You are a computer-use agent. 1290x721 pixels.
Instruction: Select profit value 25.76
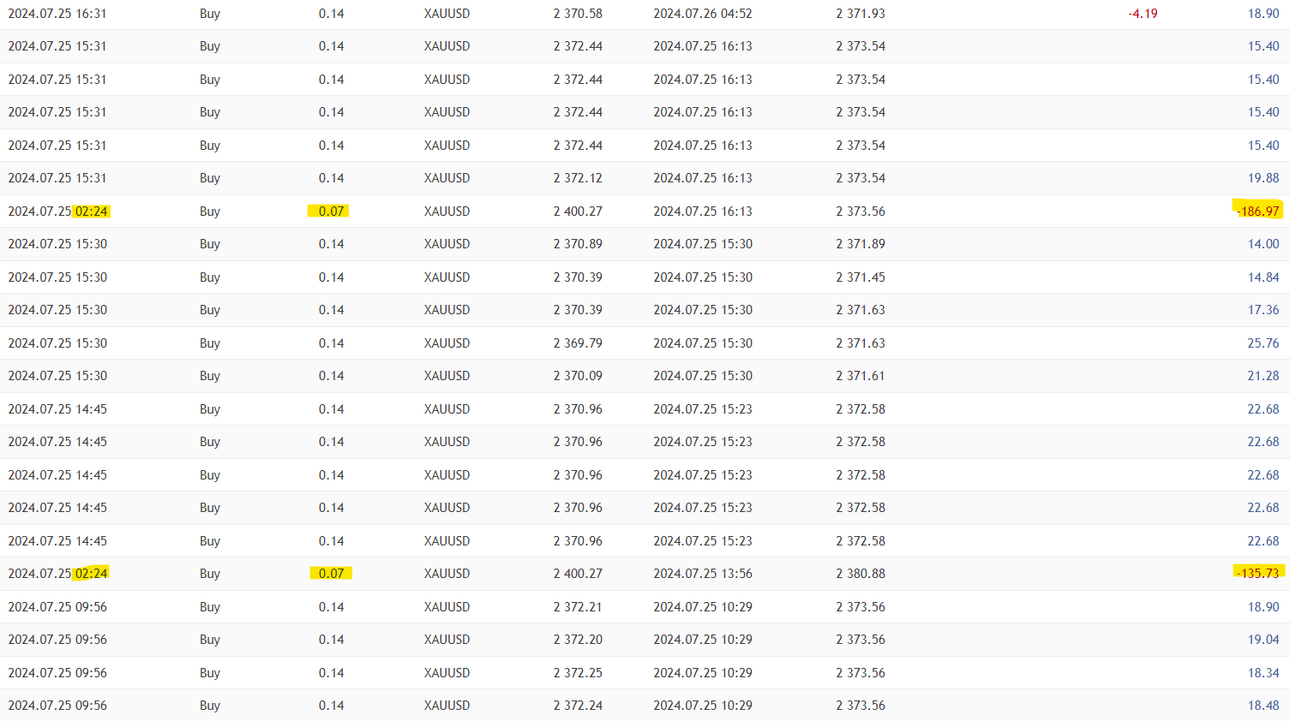[1263, 343]
